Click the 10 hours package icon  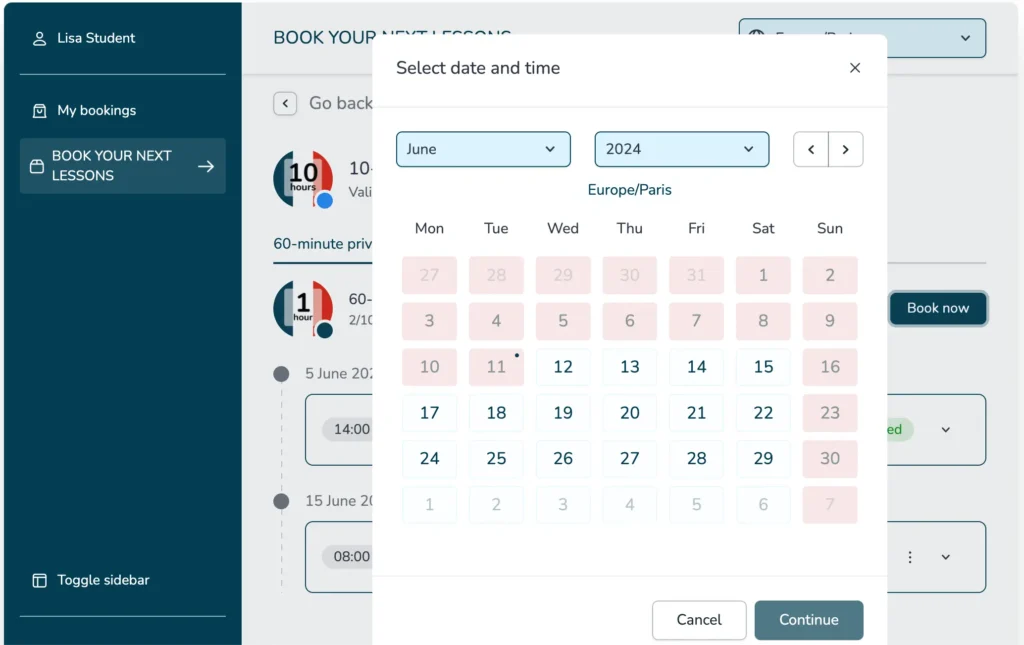[303, 178]
